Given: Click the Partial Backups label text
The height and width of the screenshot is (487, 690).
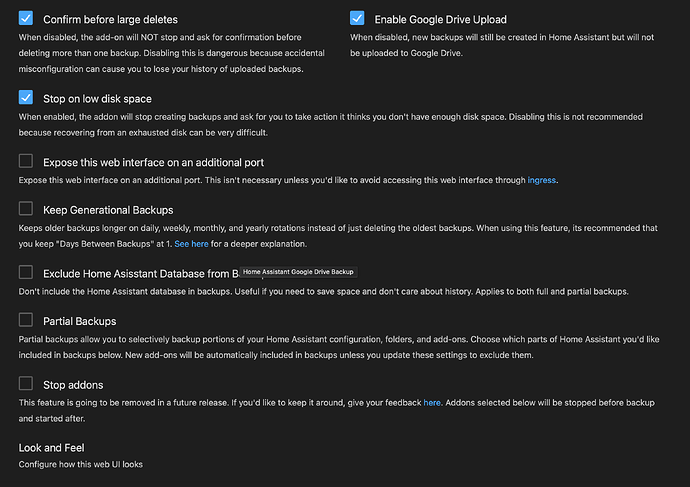Looking at the screenshot, I should (x=80, y=321).
